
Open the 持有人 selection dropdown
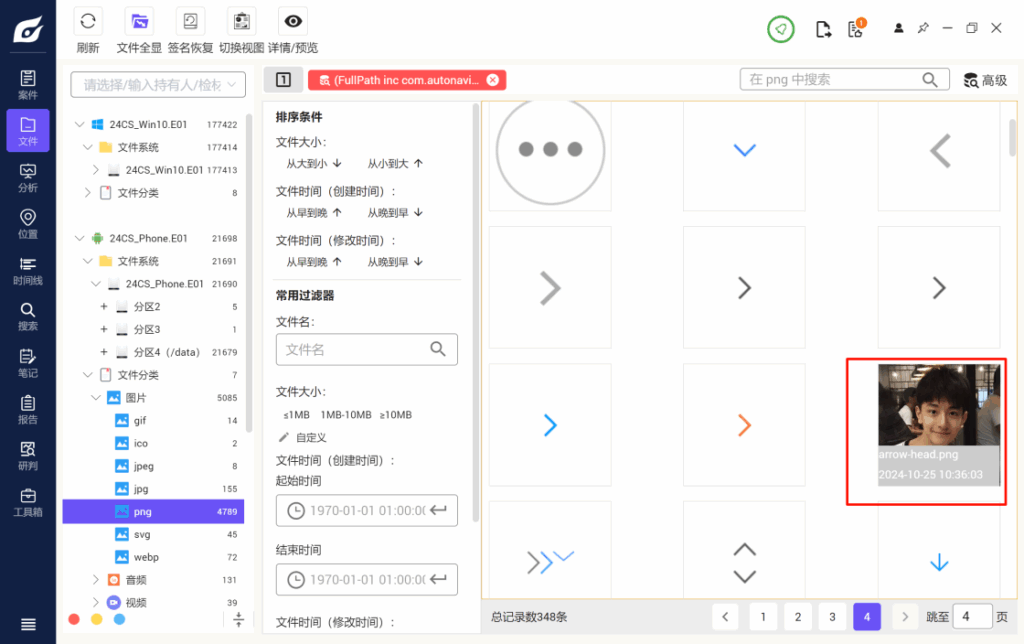tap(157, 85)
